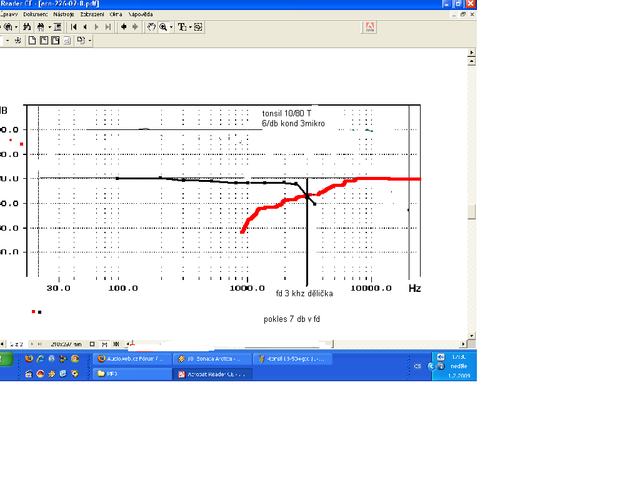Toggle Continuous Facing layout in status bar
640x480 pixels.
116,344
